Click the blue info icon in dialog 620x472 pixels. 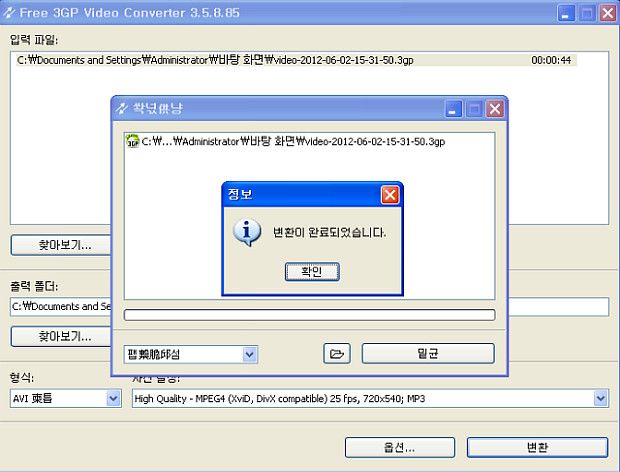pos(247,232)
